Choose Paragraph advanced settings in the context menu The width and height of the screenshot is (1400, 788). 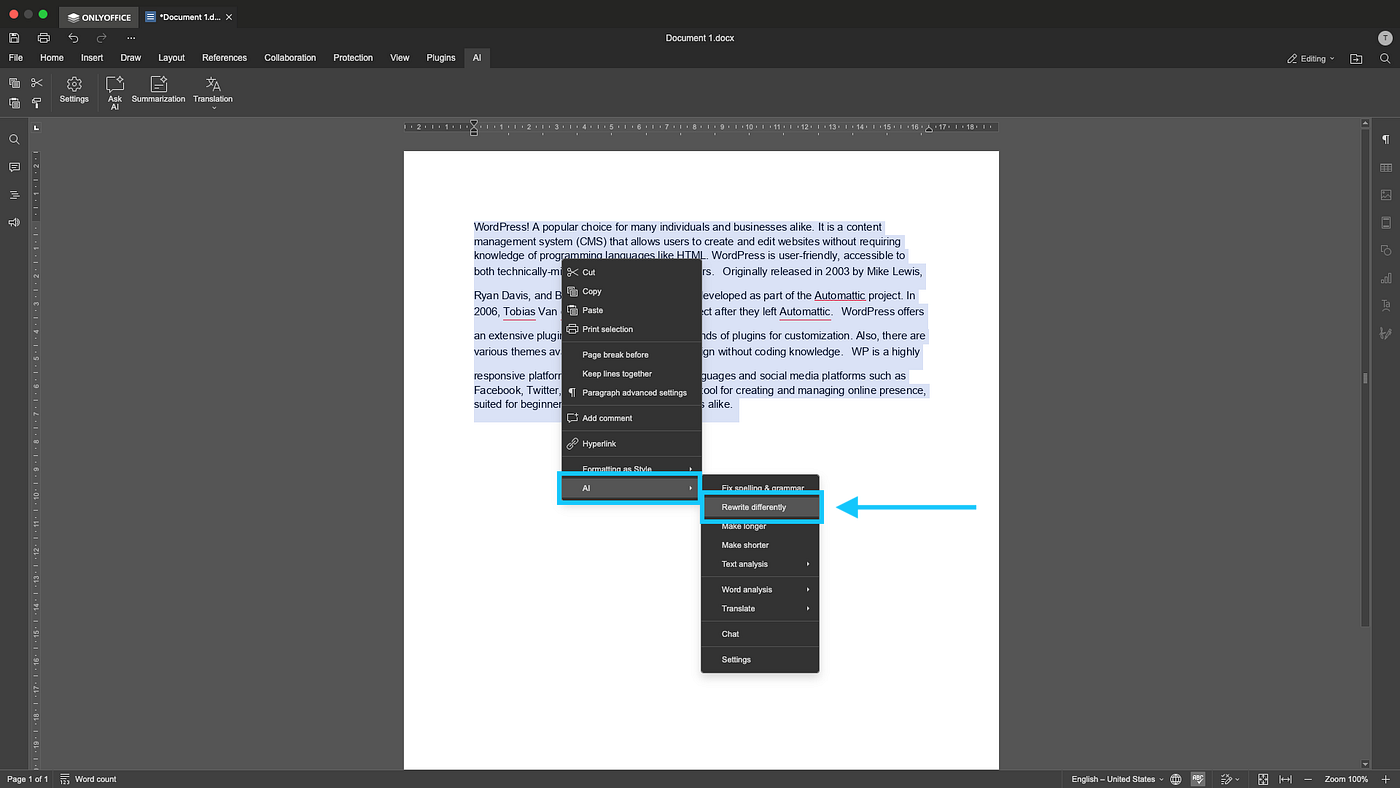pos(631,393)
